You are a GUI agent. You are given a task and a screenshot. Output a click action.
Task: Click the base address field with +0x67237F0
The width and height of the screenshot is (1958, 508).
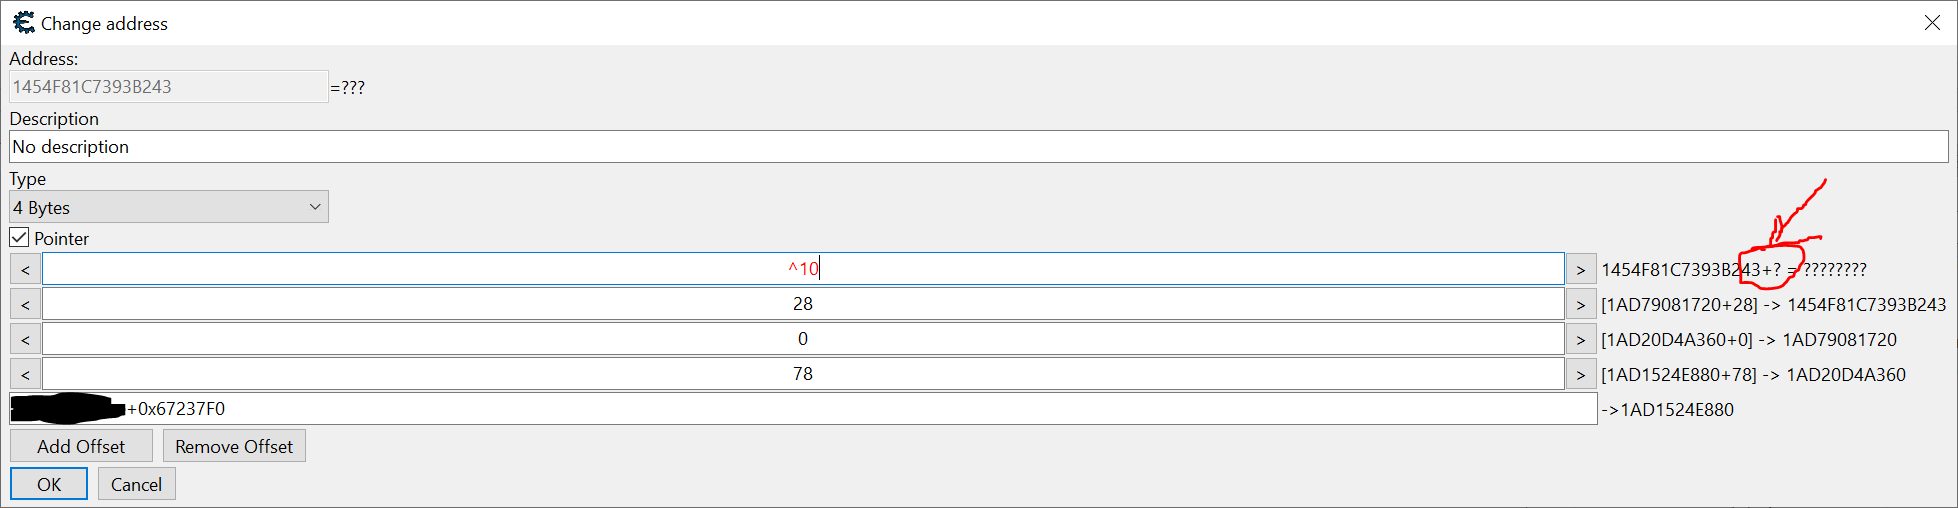pos(860,409)
